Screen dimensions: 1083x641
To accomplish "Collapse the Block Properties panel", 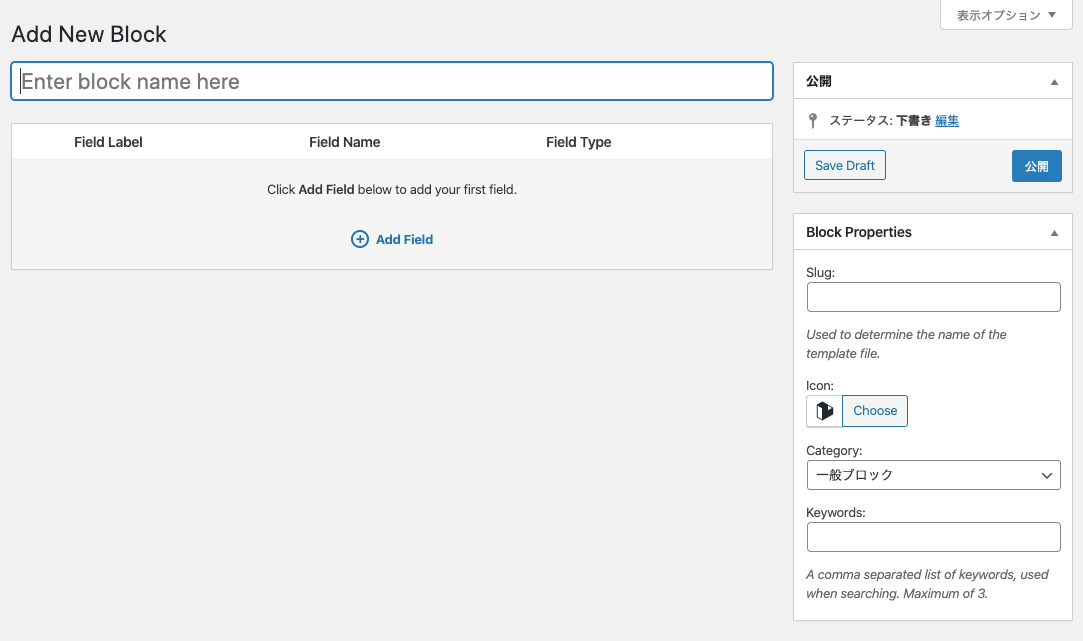I will click(x=1054, y=232).
